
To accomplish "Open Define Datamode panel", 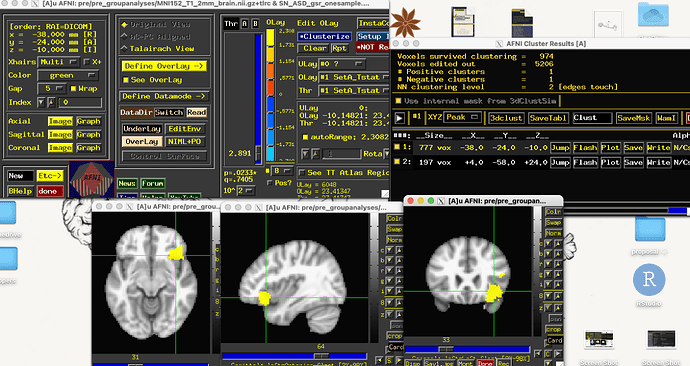I will (x=164, y=96).
